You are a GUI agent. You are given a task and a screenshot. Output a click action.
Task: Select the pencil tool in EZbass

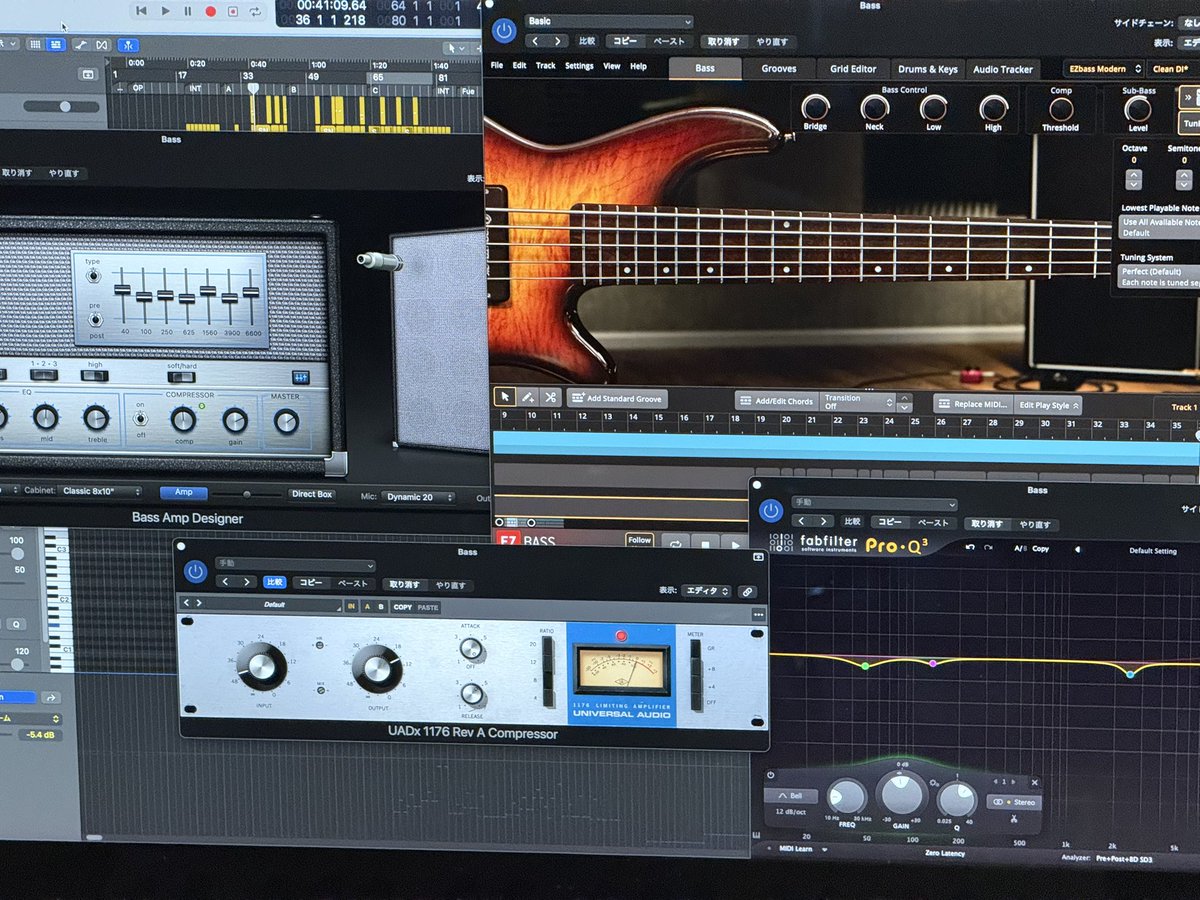(528, 398)
